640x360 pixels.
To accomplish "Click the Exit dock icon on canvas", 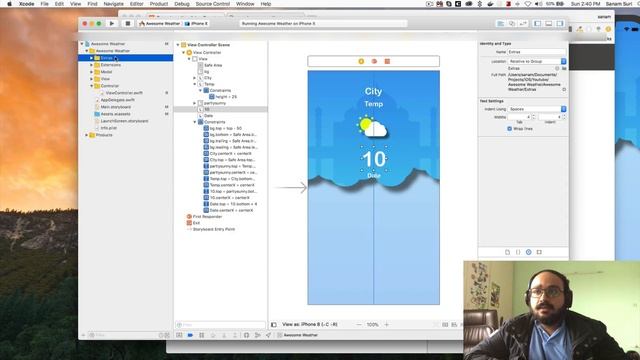I will (x=387, y=61).
